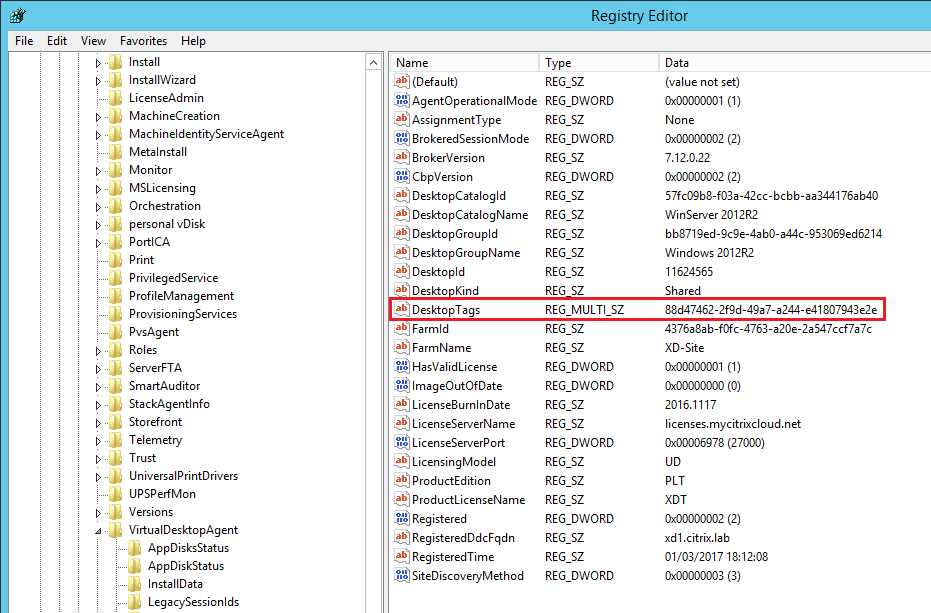Expand the Install key
The width and height of the screenshot is (931, 613).
(x=99, y=63)
